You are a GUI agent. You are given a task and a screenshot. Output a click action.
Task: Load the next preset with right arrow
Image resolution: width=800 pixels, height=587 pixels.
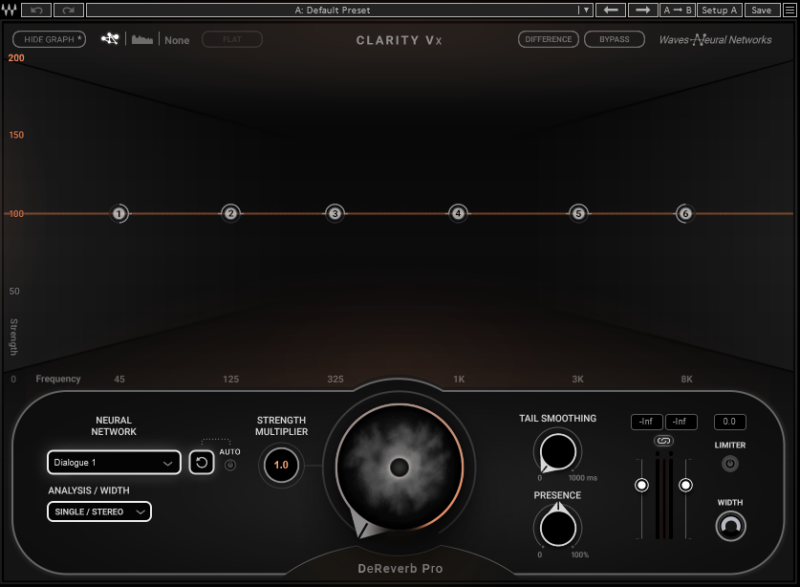tap(642, 10)
